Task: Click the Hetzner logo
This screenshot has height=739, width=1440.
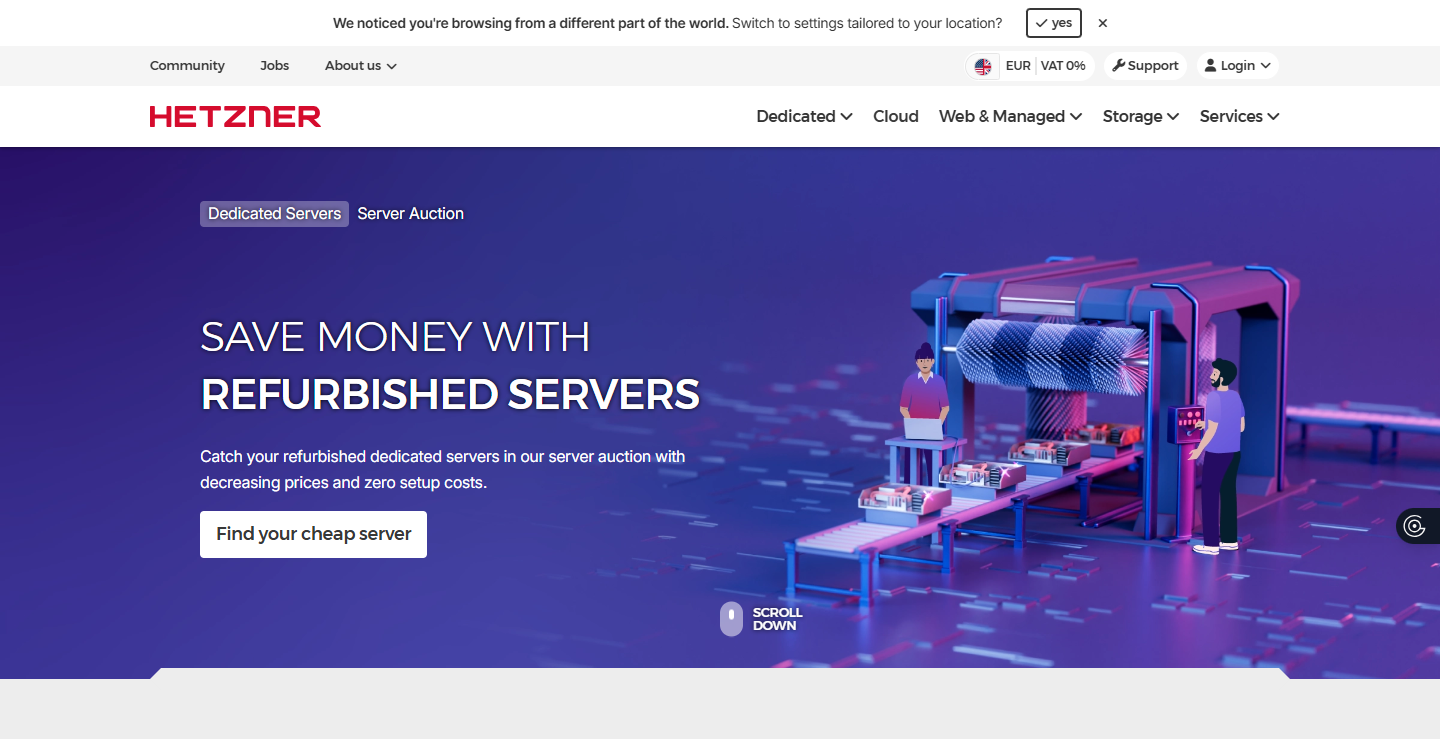Action: pos(235,116)
